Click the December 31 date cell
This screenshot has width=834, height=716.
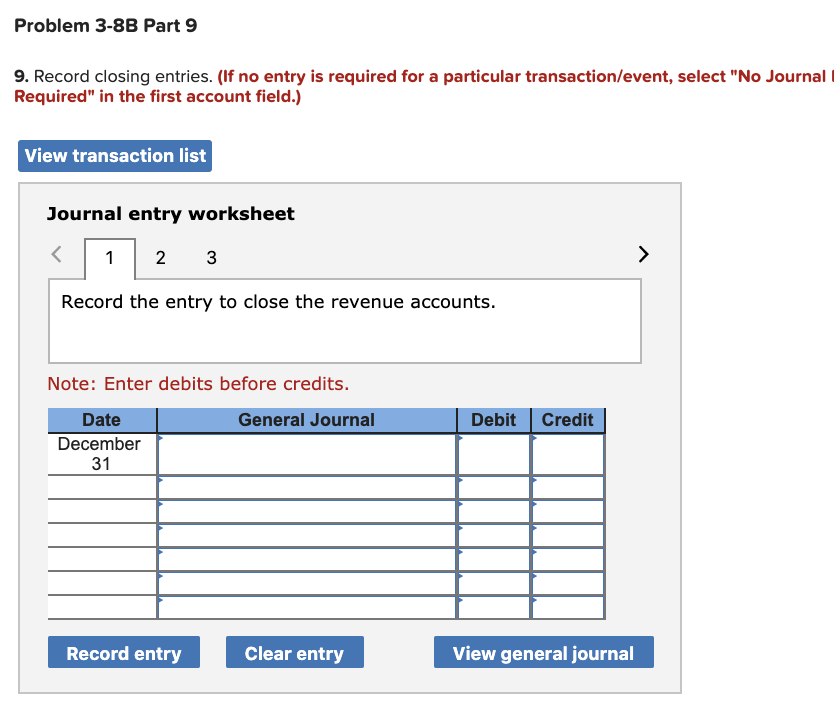pos(101,454)
